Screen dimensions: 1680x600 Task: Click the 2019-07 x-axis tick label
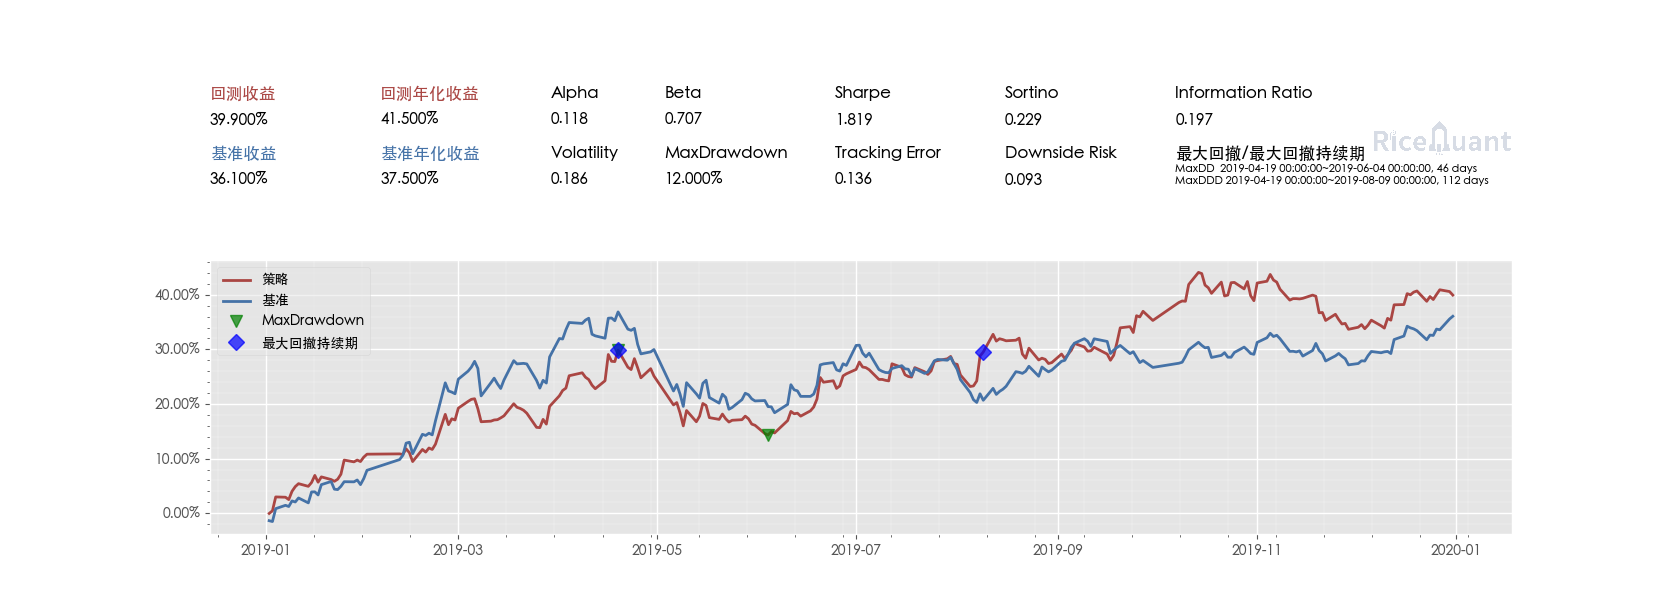pos(856,550)
